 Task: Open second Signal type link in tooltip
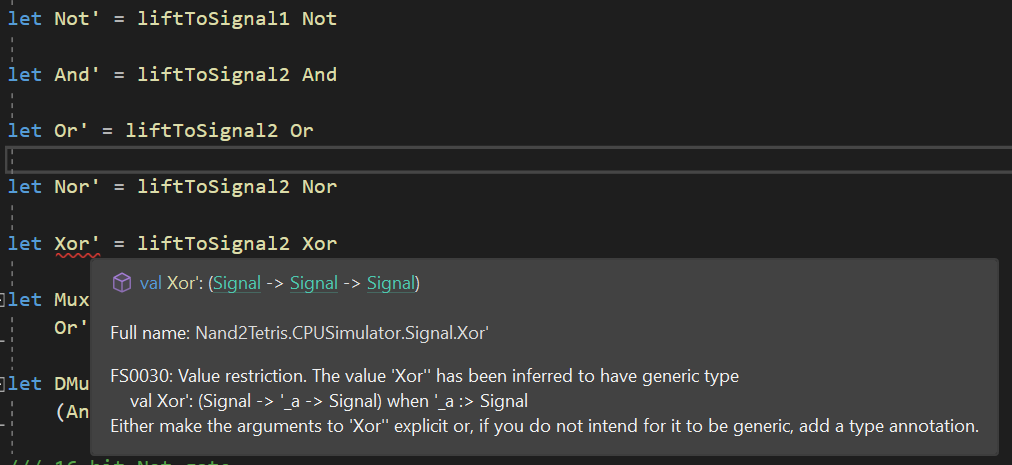pos(314,283)
